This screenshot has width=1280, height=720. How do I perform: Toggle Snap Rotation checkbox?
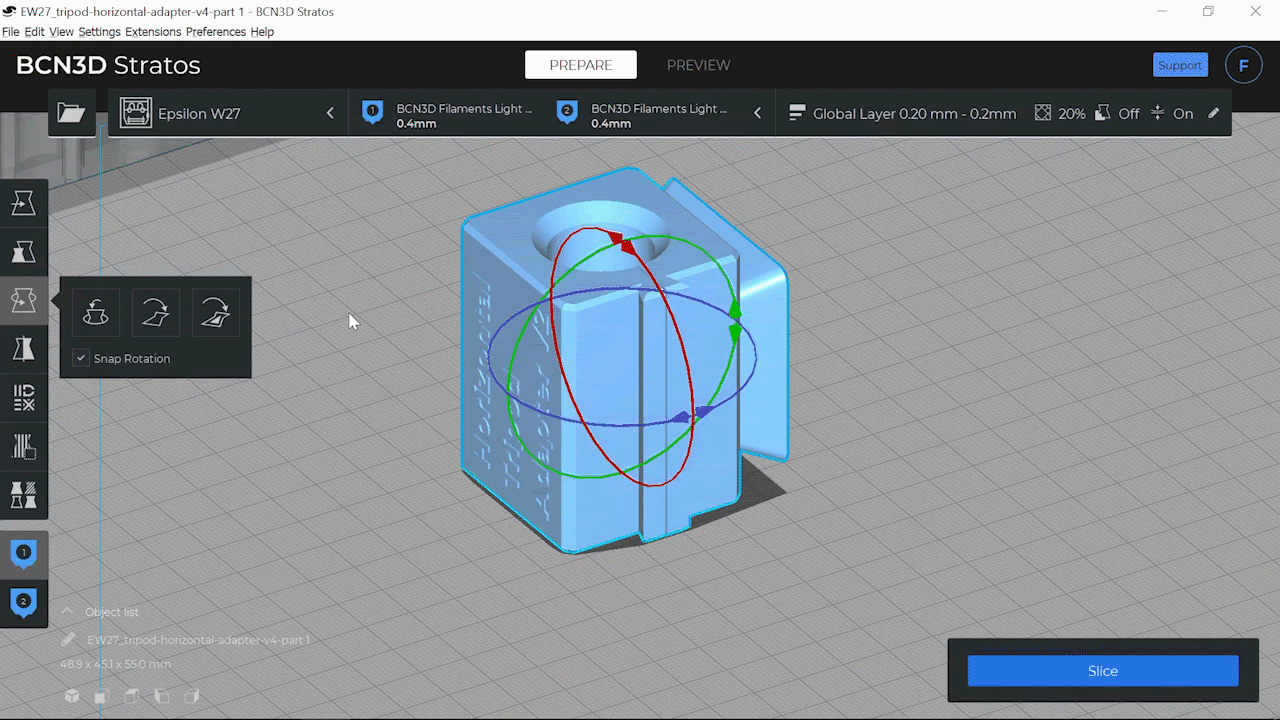tap(81, 358)
